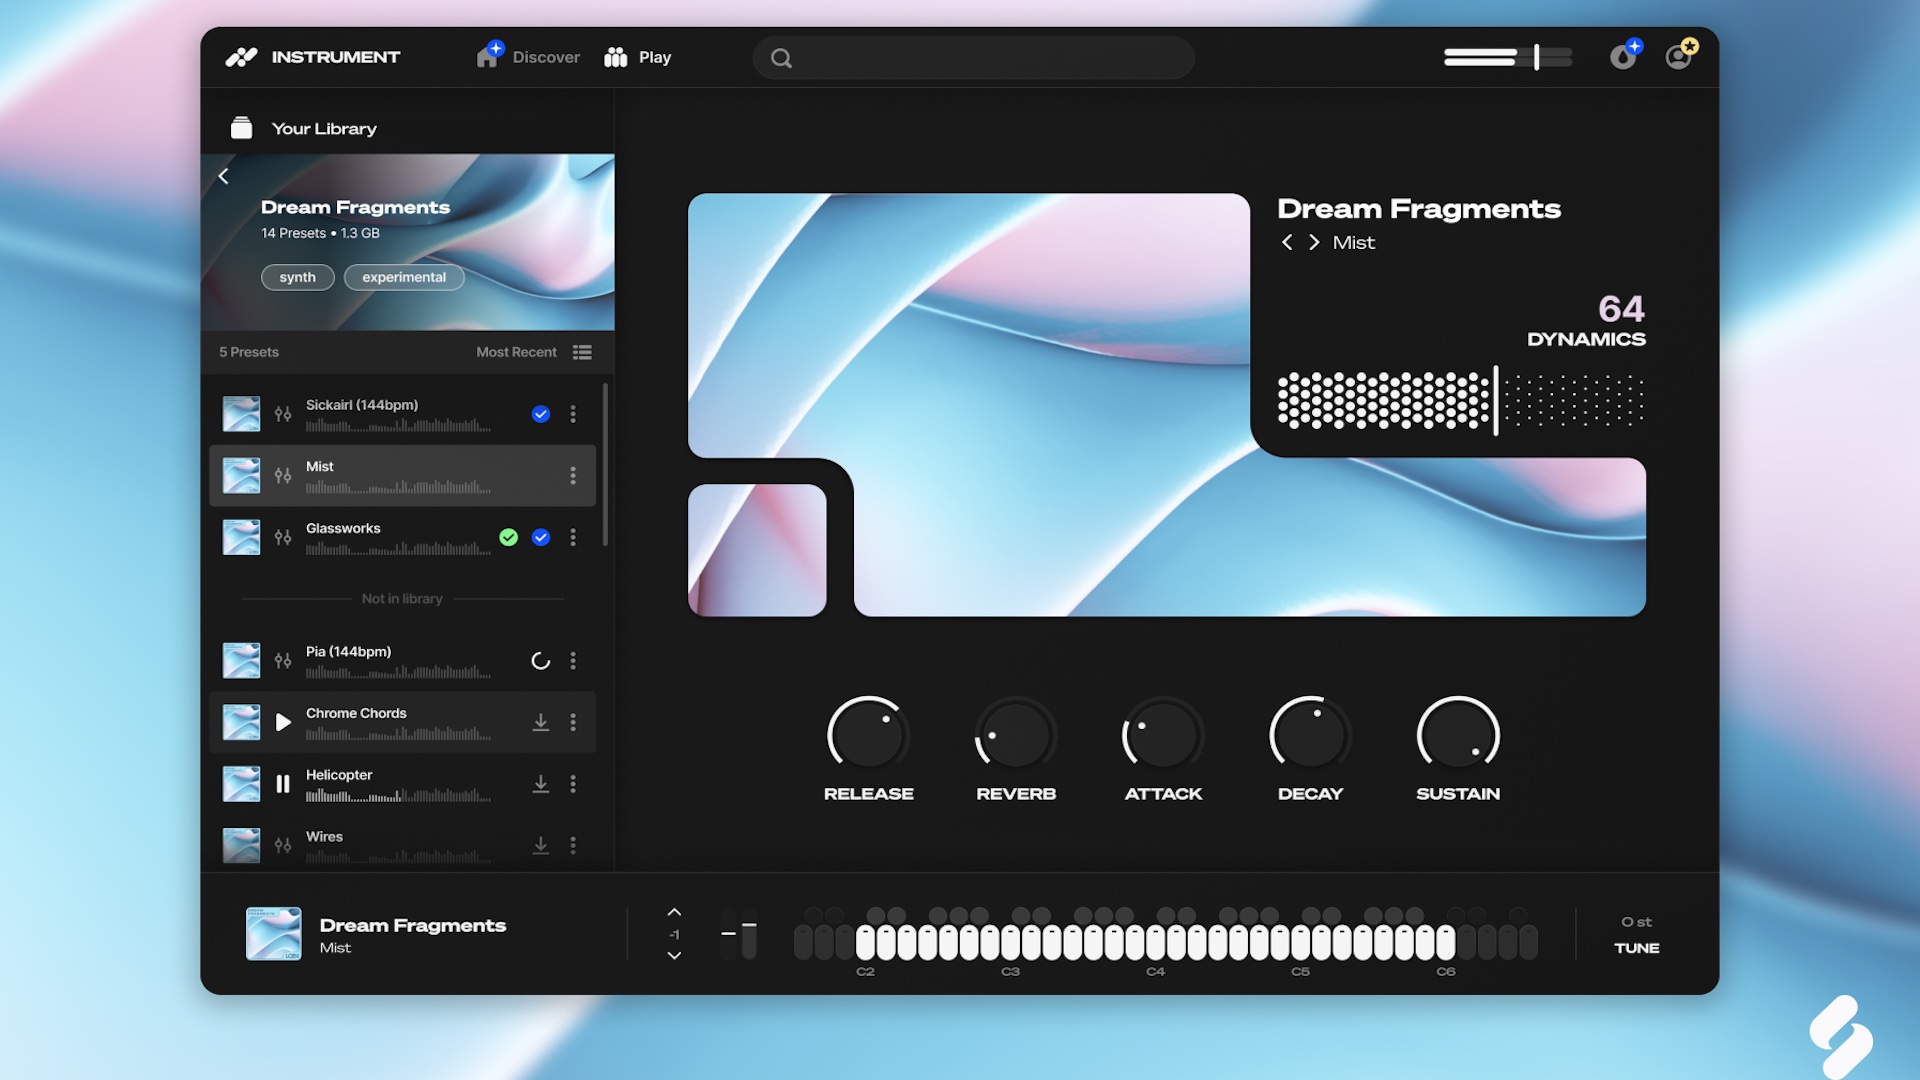Go to next preset using right chevron arrow
Screen dimensions: 1920x1080
[x=1313, y=242]
